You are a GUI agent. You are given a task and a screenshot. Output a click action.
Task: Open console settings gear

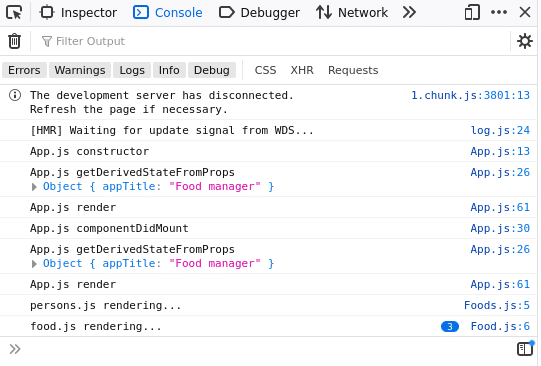pyautogui.click(x=524, y=41)
